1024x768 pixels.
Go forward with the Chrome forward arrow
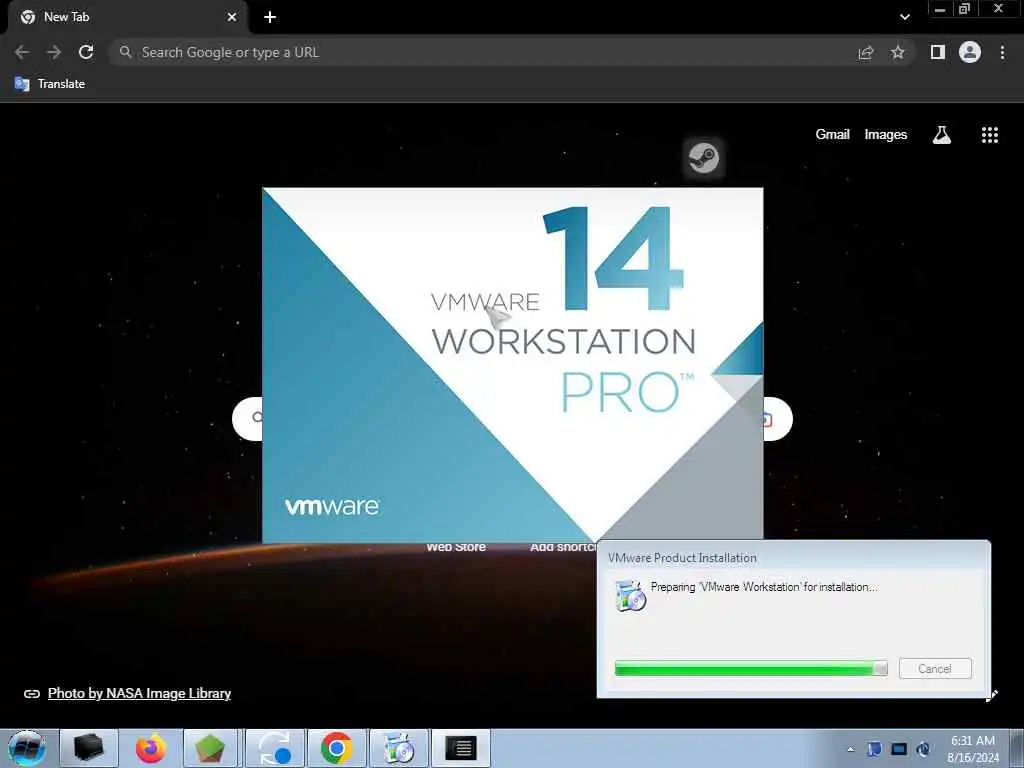point(54,52)
